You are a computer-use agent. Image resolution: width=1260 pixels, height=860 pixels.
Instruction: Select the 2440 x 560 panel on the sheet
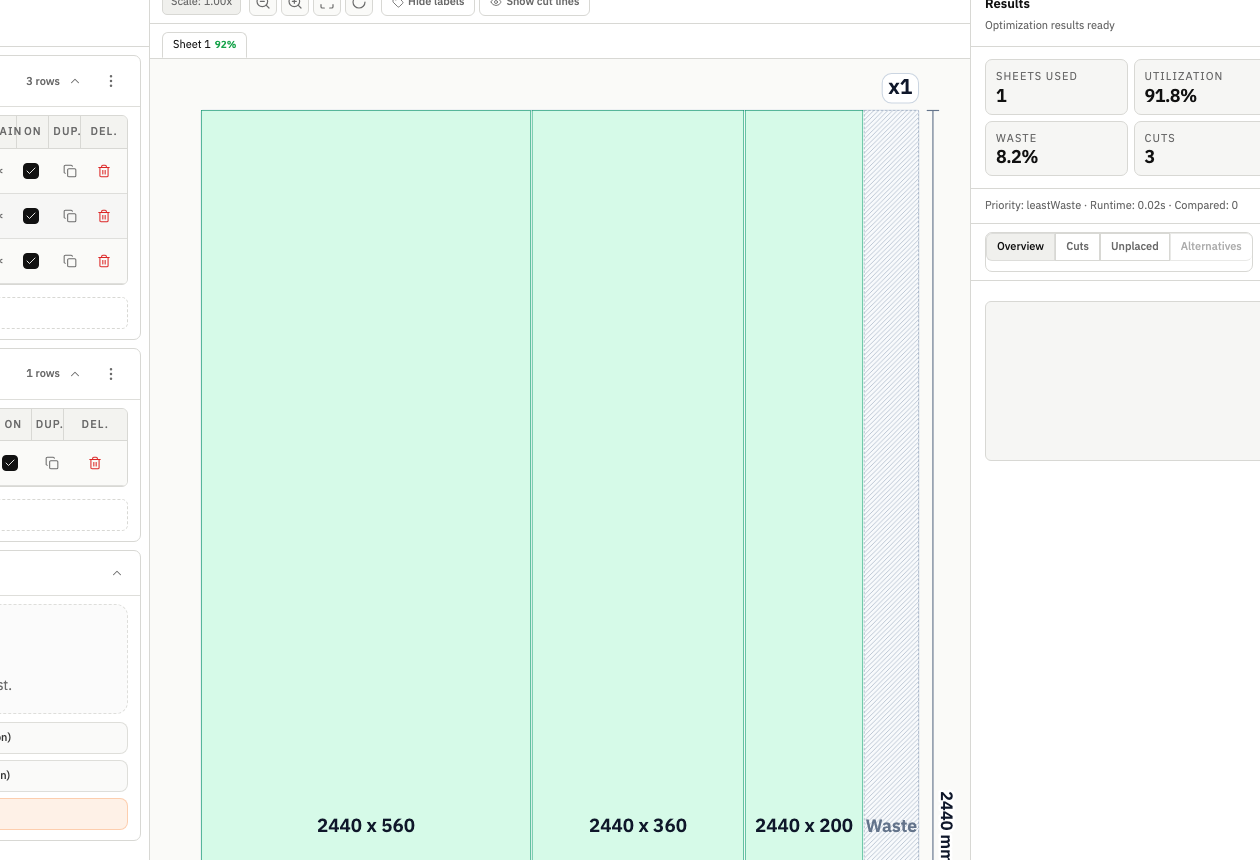pos(366,480)
